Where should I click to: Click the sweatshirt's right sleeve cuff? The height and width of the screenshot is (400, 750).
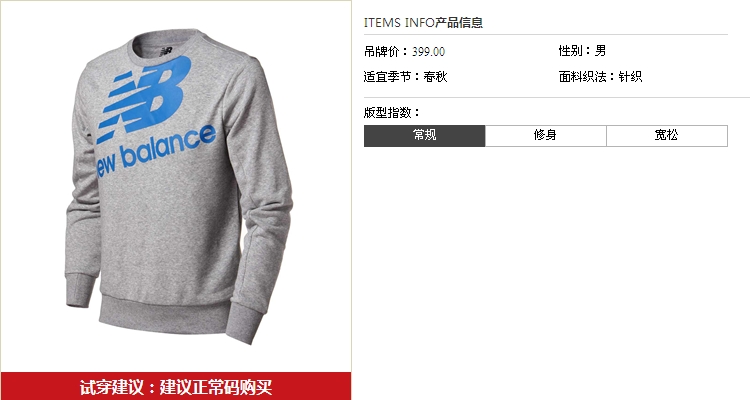click(245, 322)
